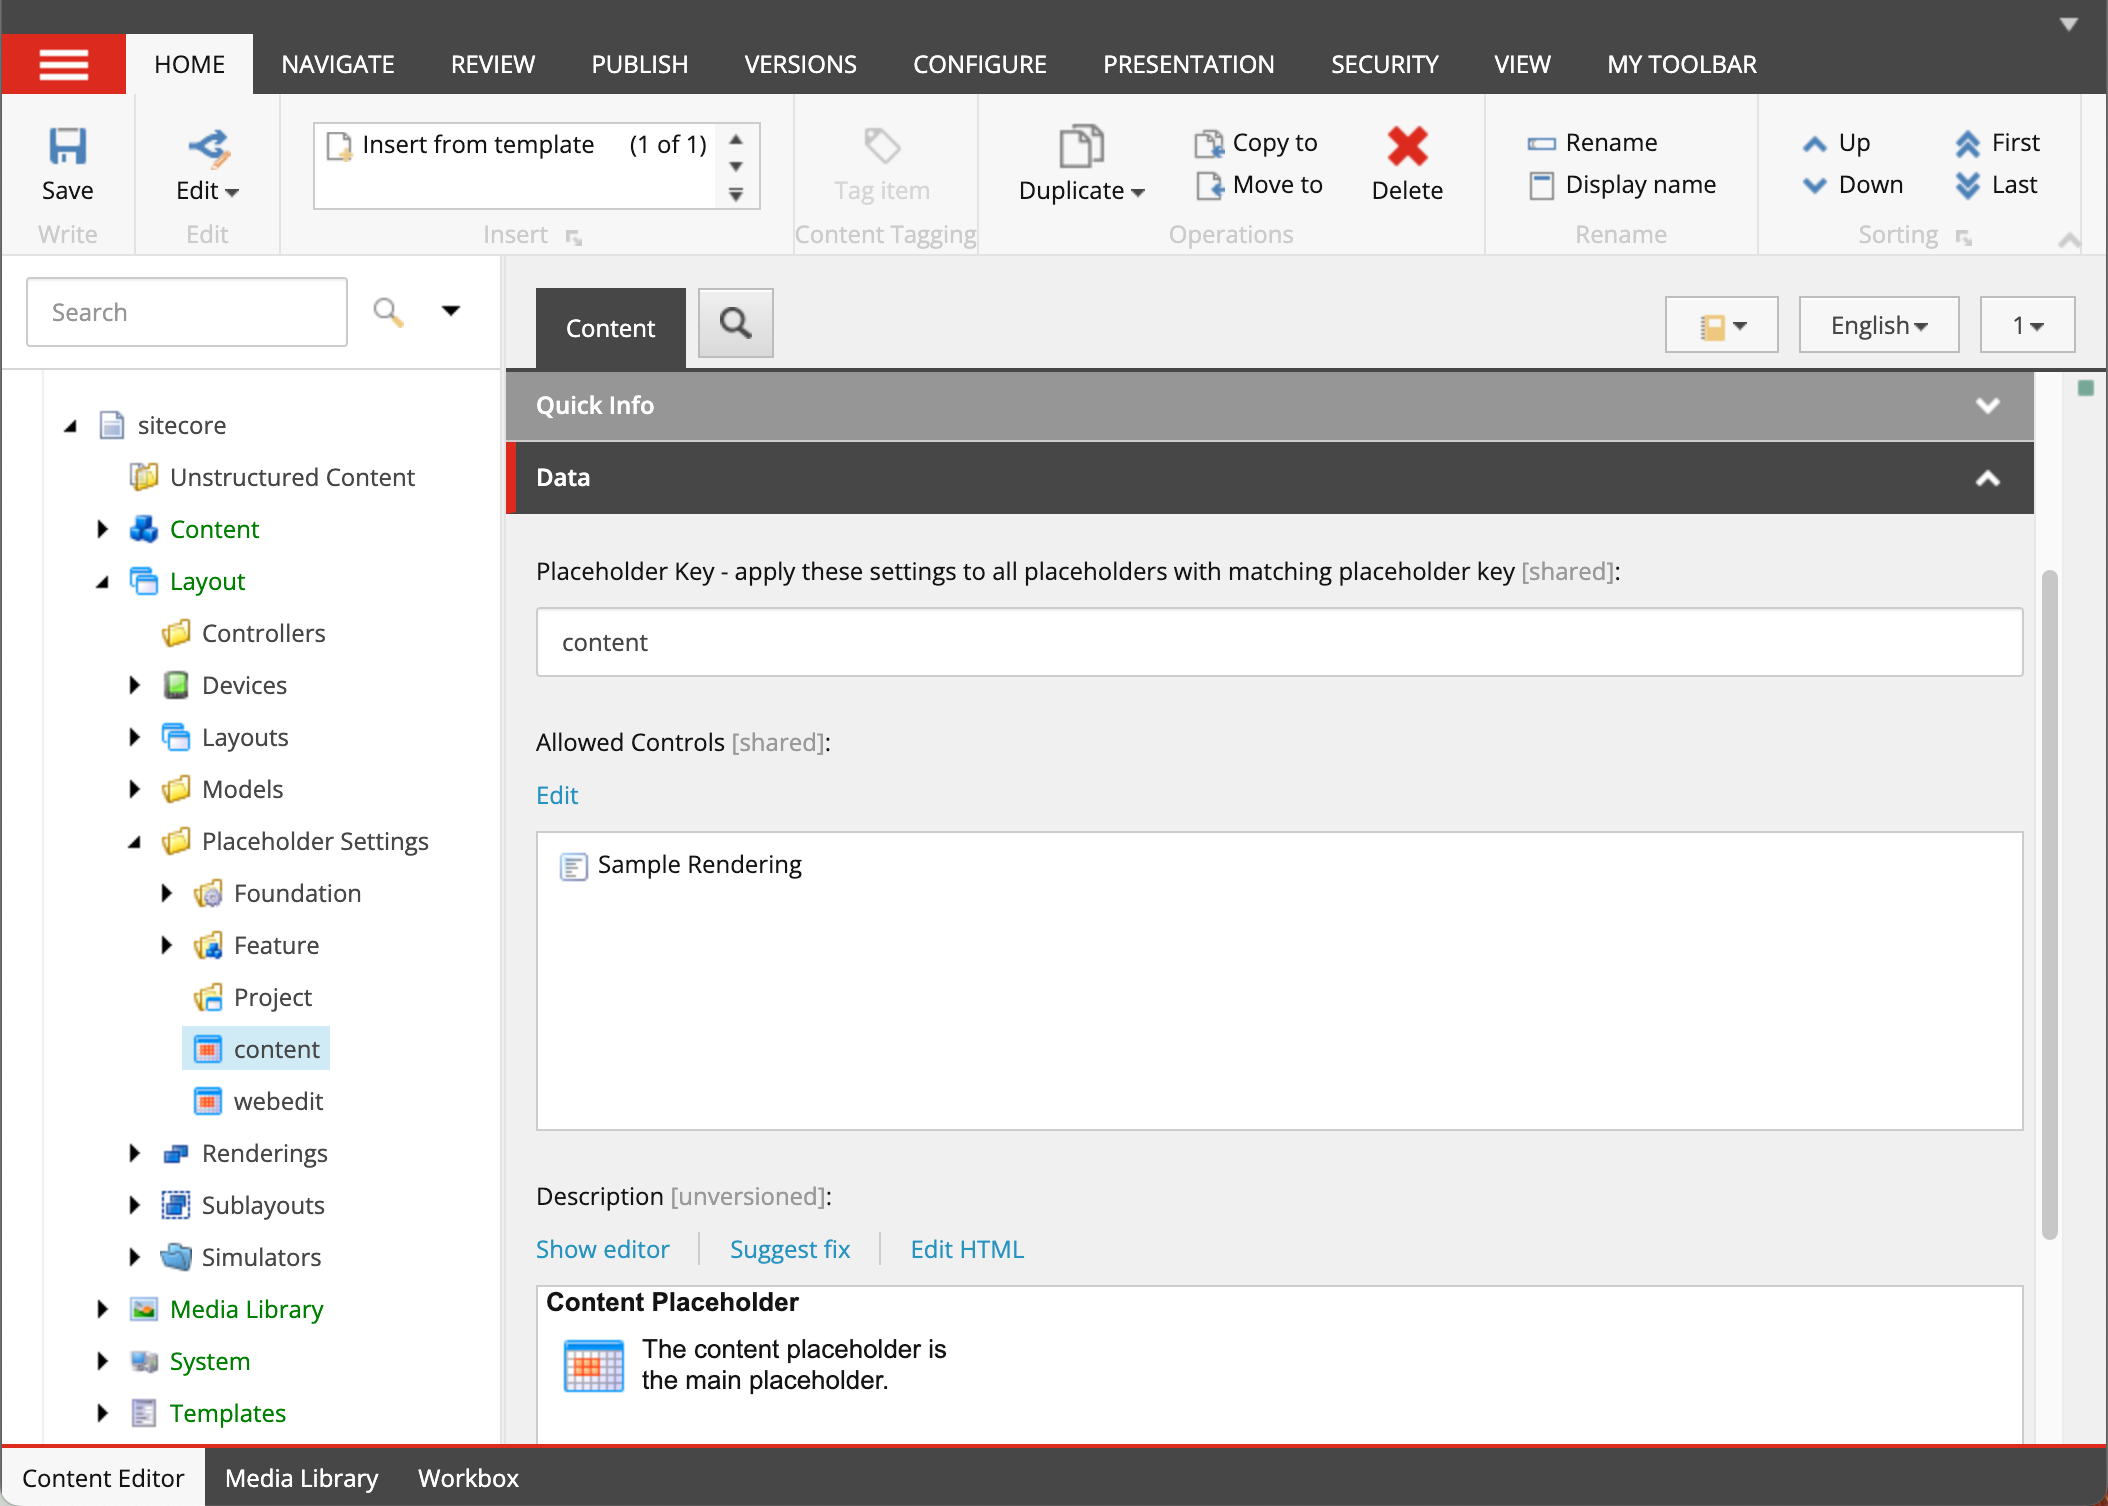Click the Rename icon
2108x1506 pixels.
click(x=1541, y=143)
